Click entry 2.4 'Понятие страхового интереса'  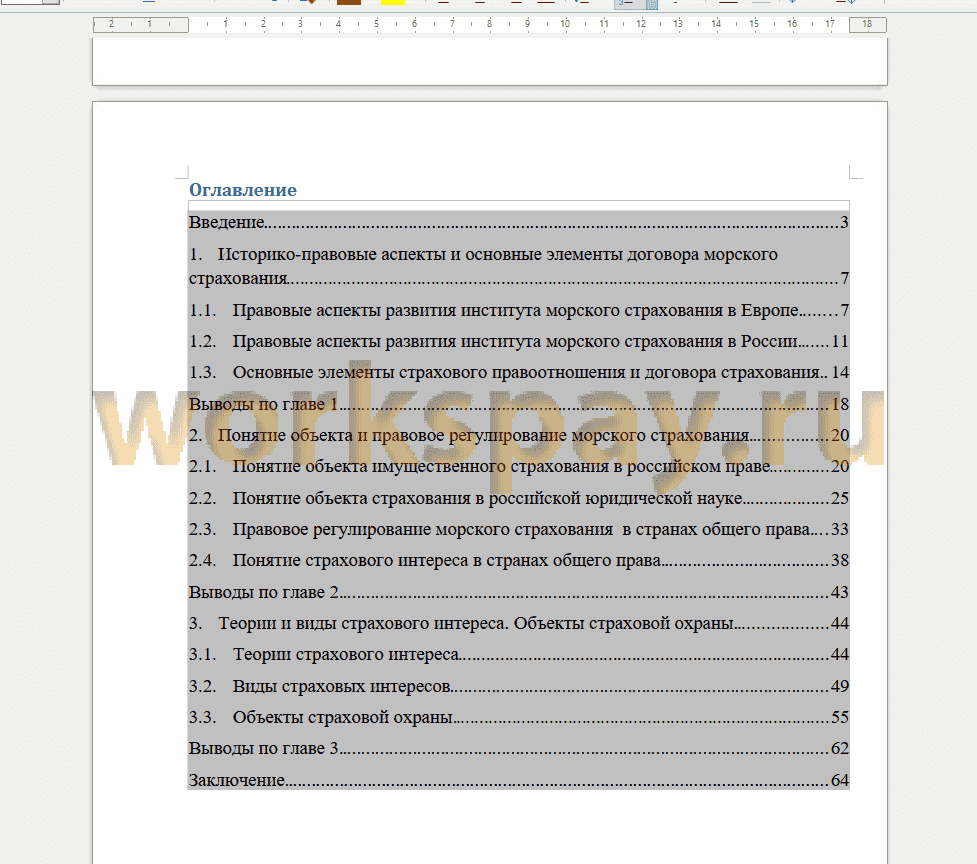(x=518, y=561)
